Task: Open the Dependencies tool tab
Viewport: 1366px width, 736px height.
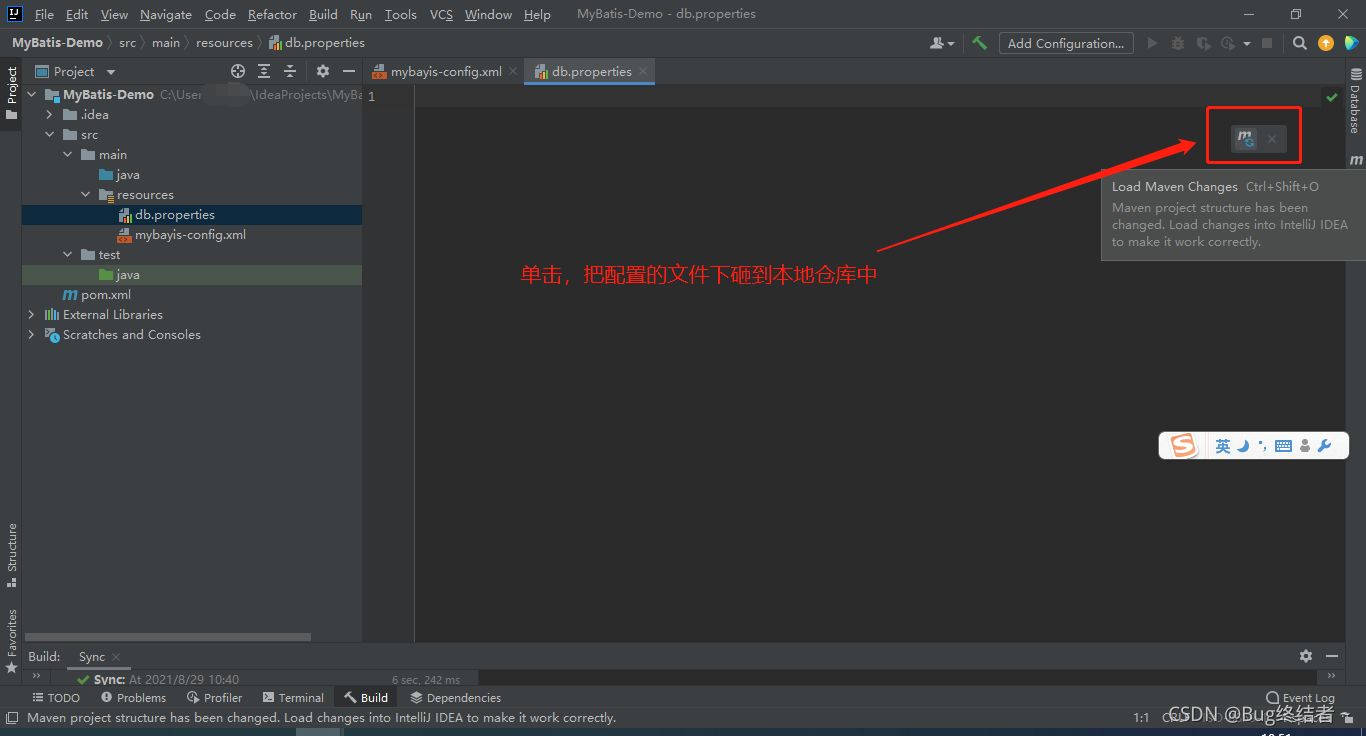Action: [455, 698]
